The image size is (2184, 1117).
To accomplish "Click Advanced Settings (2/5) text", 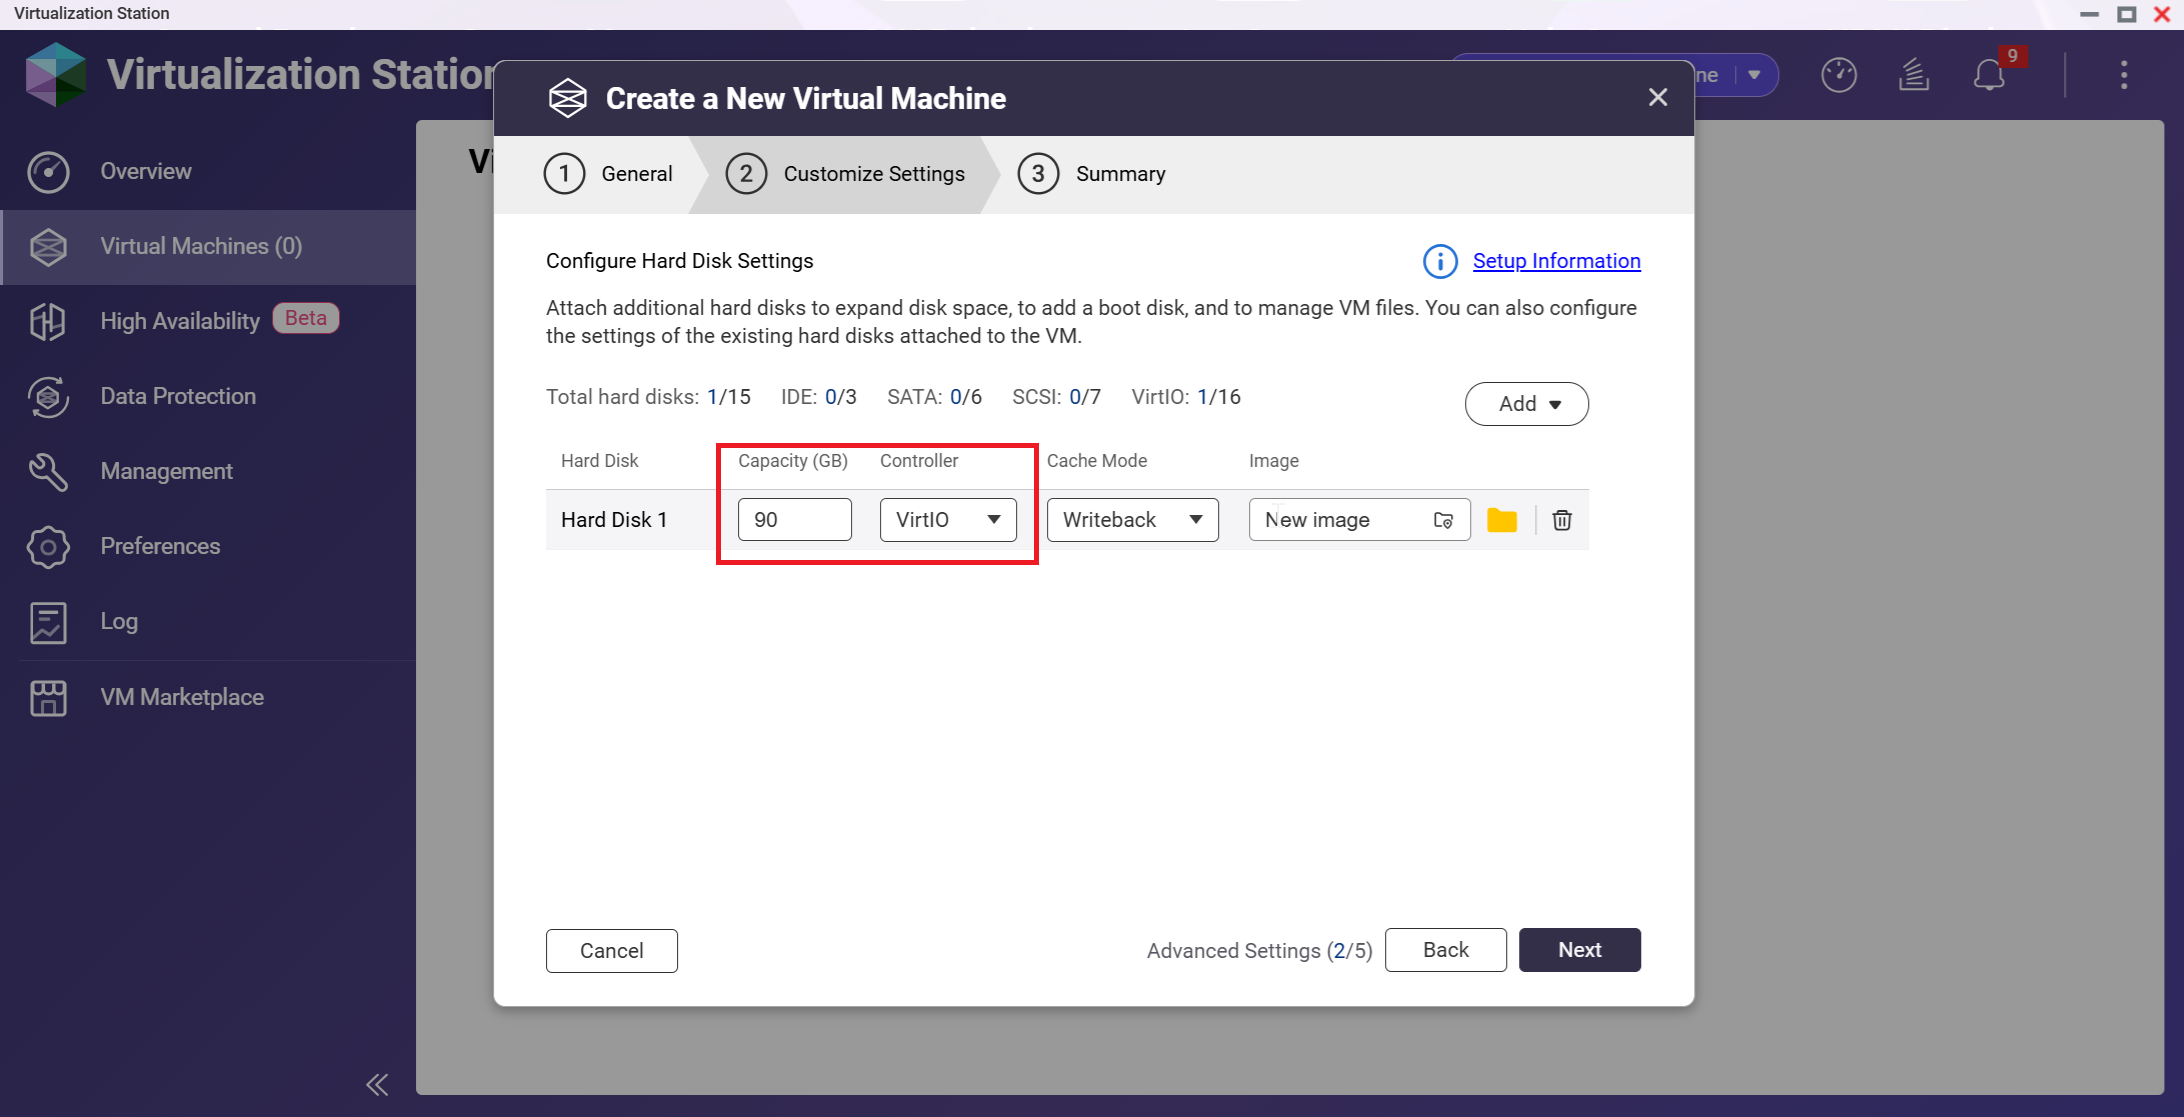I will (x=1260, y=951).
